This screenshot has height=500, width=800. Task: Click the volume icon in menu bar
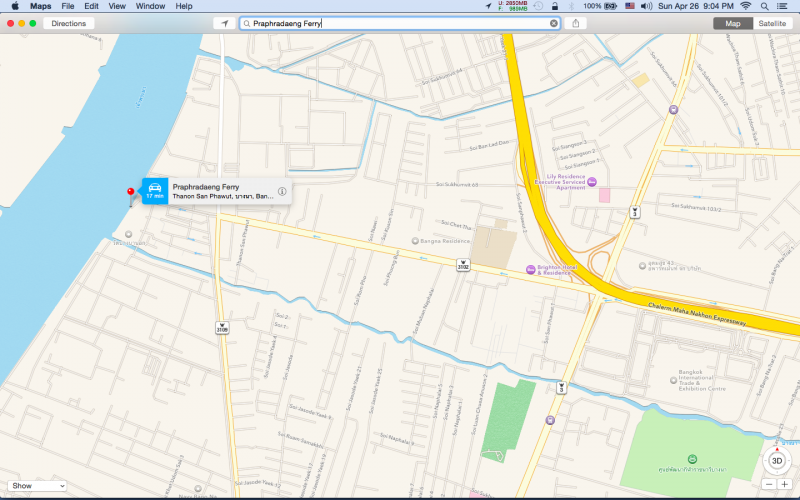(x=646, y=6)
